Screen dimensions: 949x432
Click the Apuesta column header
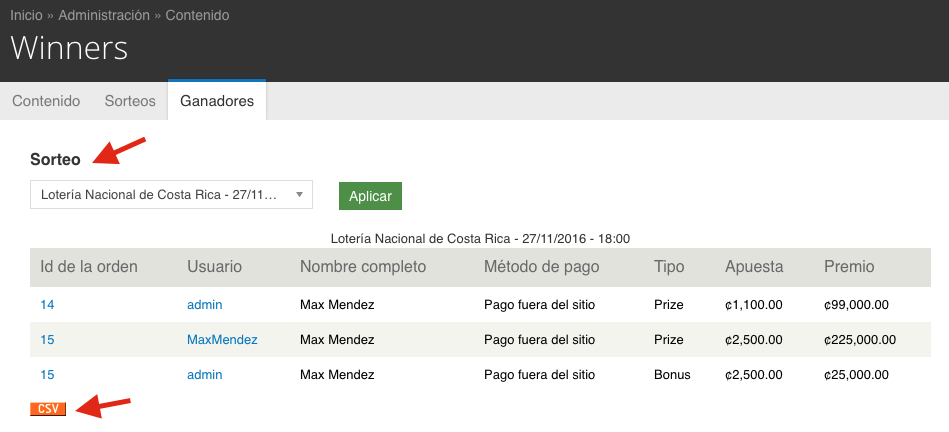click(x=754, y=266)
